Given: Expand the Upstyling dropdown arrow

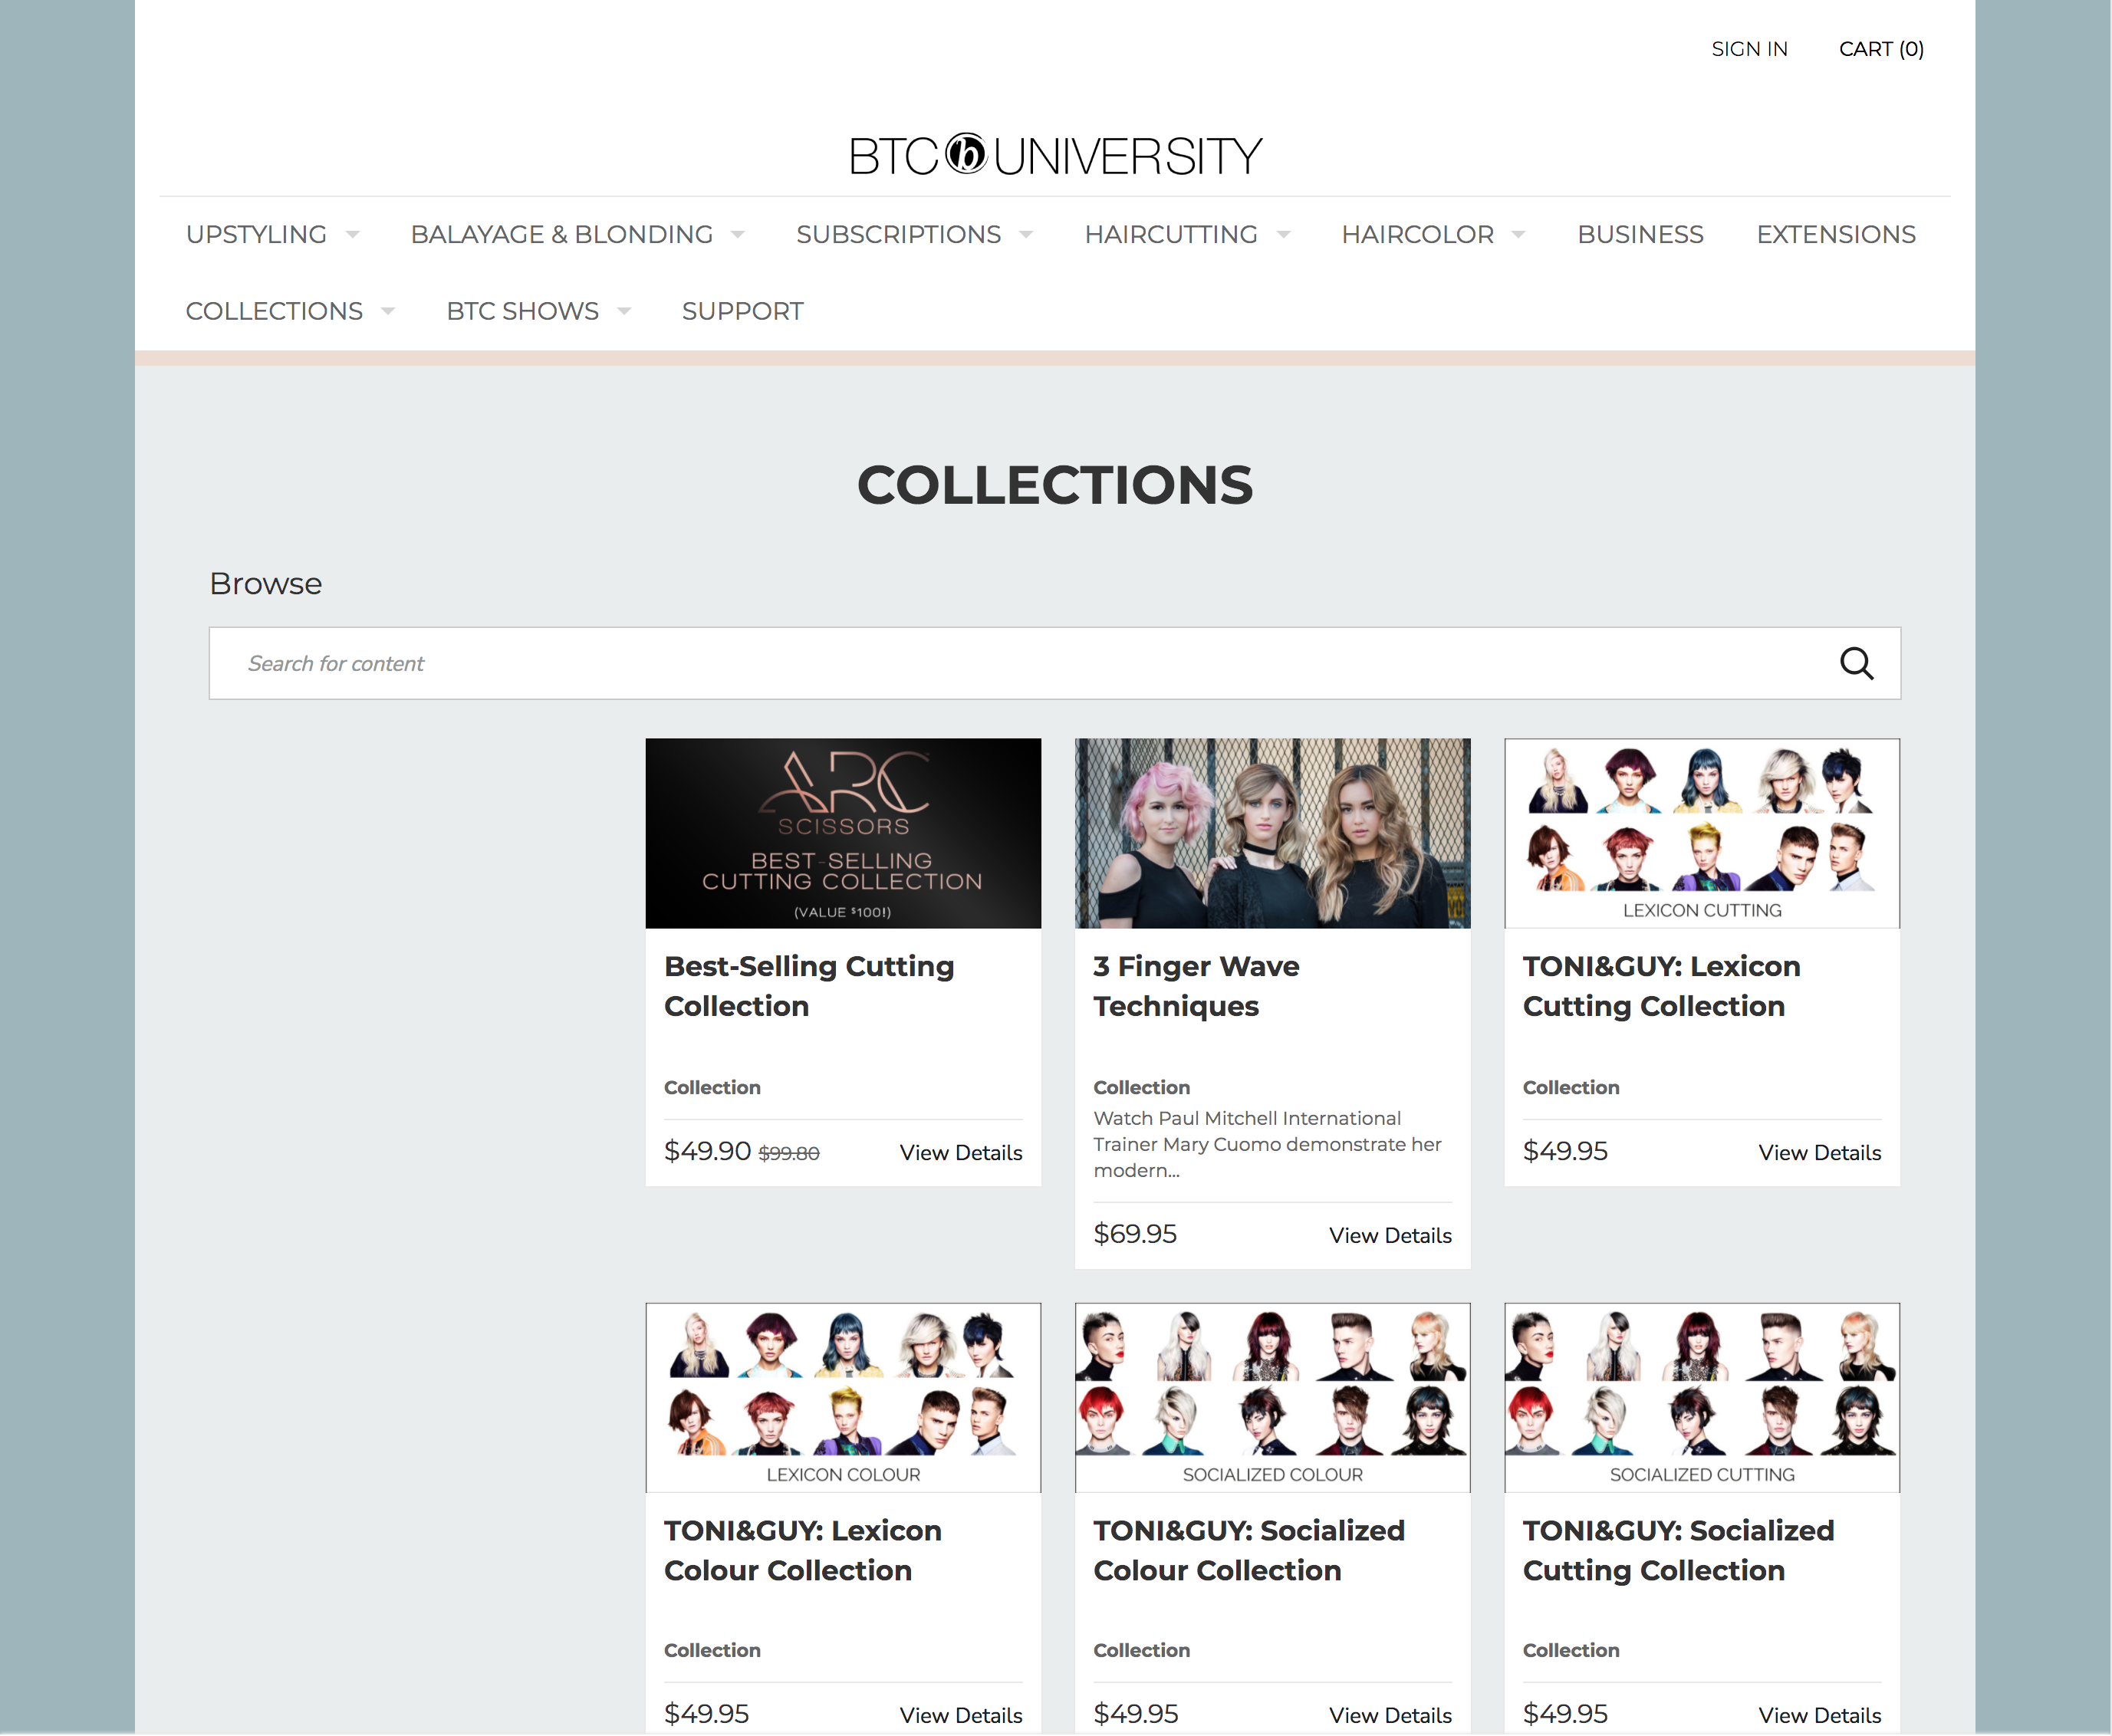Looking at the screenshot, I should (352, 235).
